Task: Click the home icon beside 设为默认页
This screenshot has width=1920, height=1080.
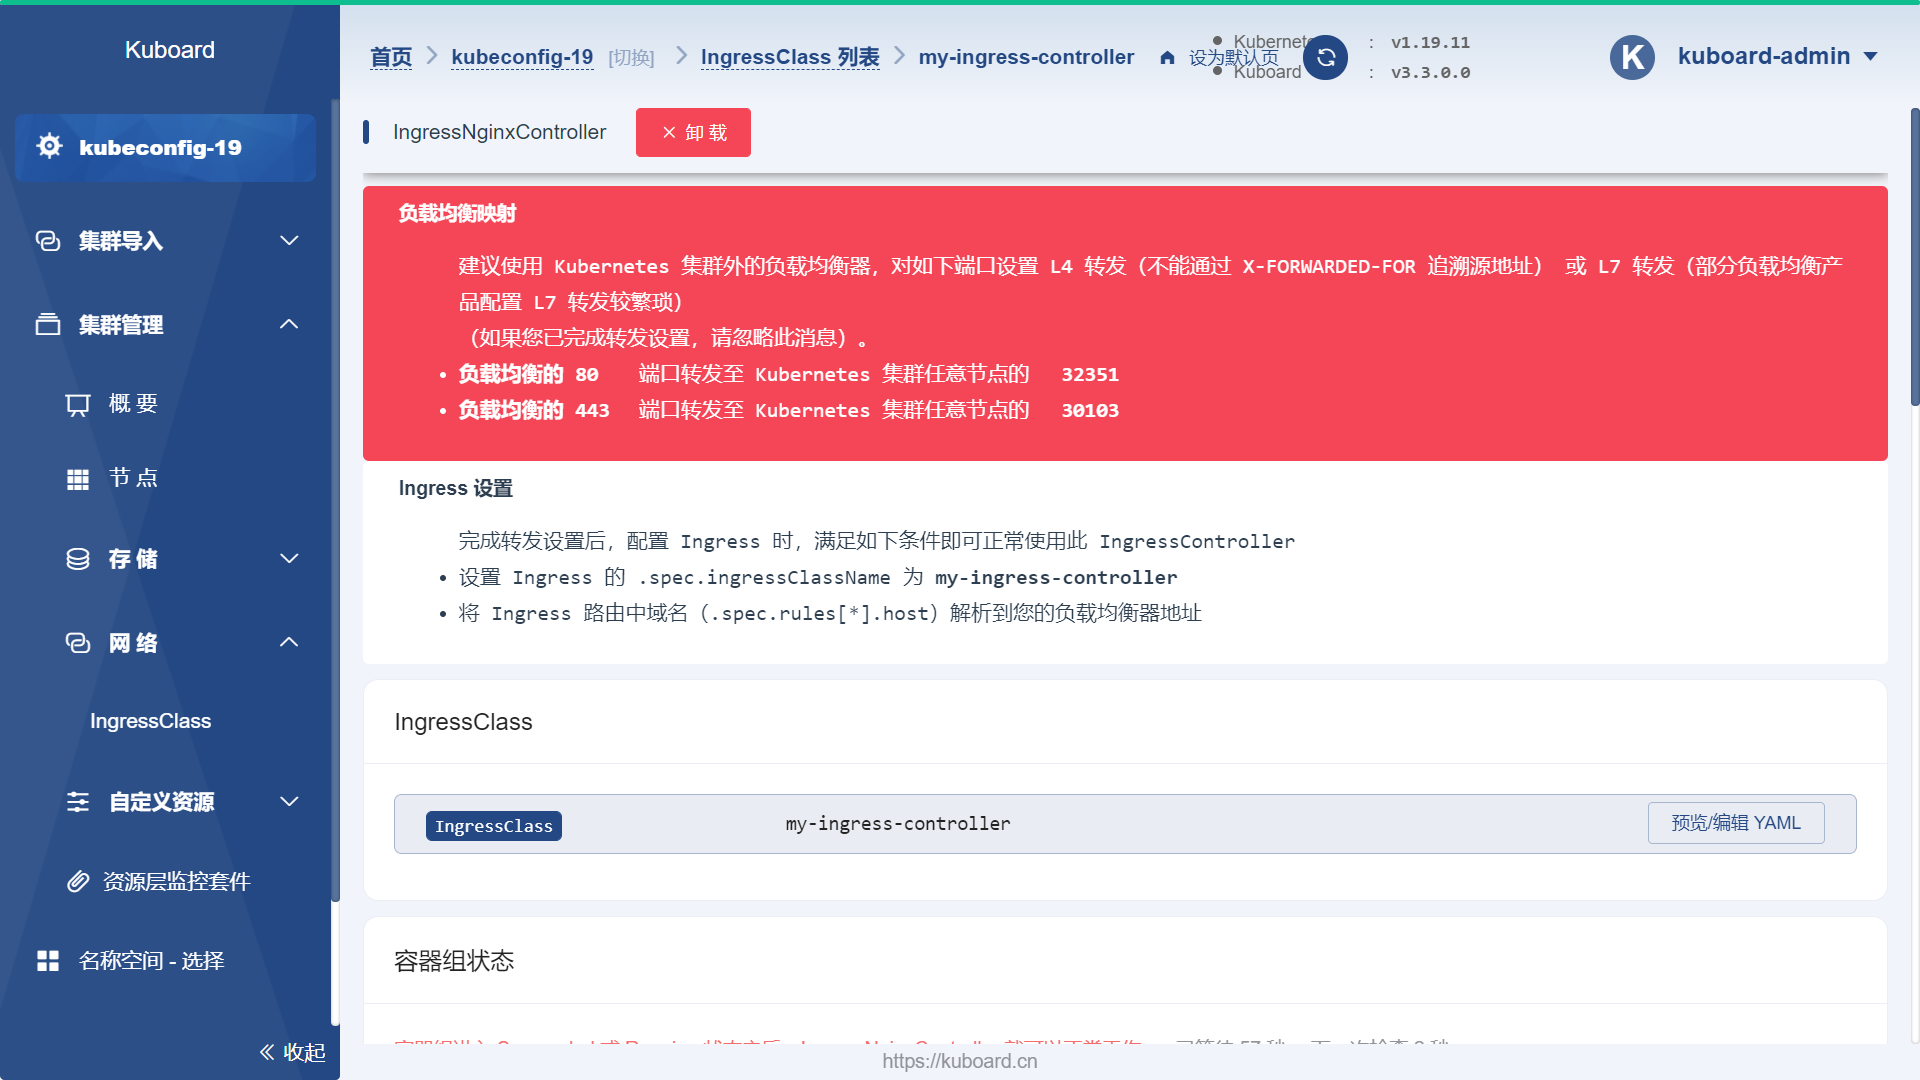Action: [x=1167, y=58]
